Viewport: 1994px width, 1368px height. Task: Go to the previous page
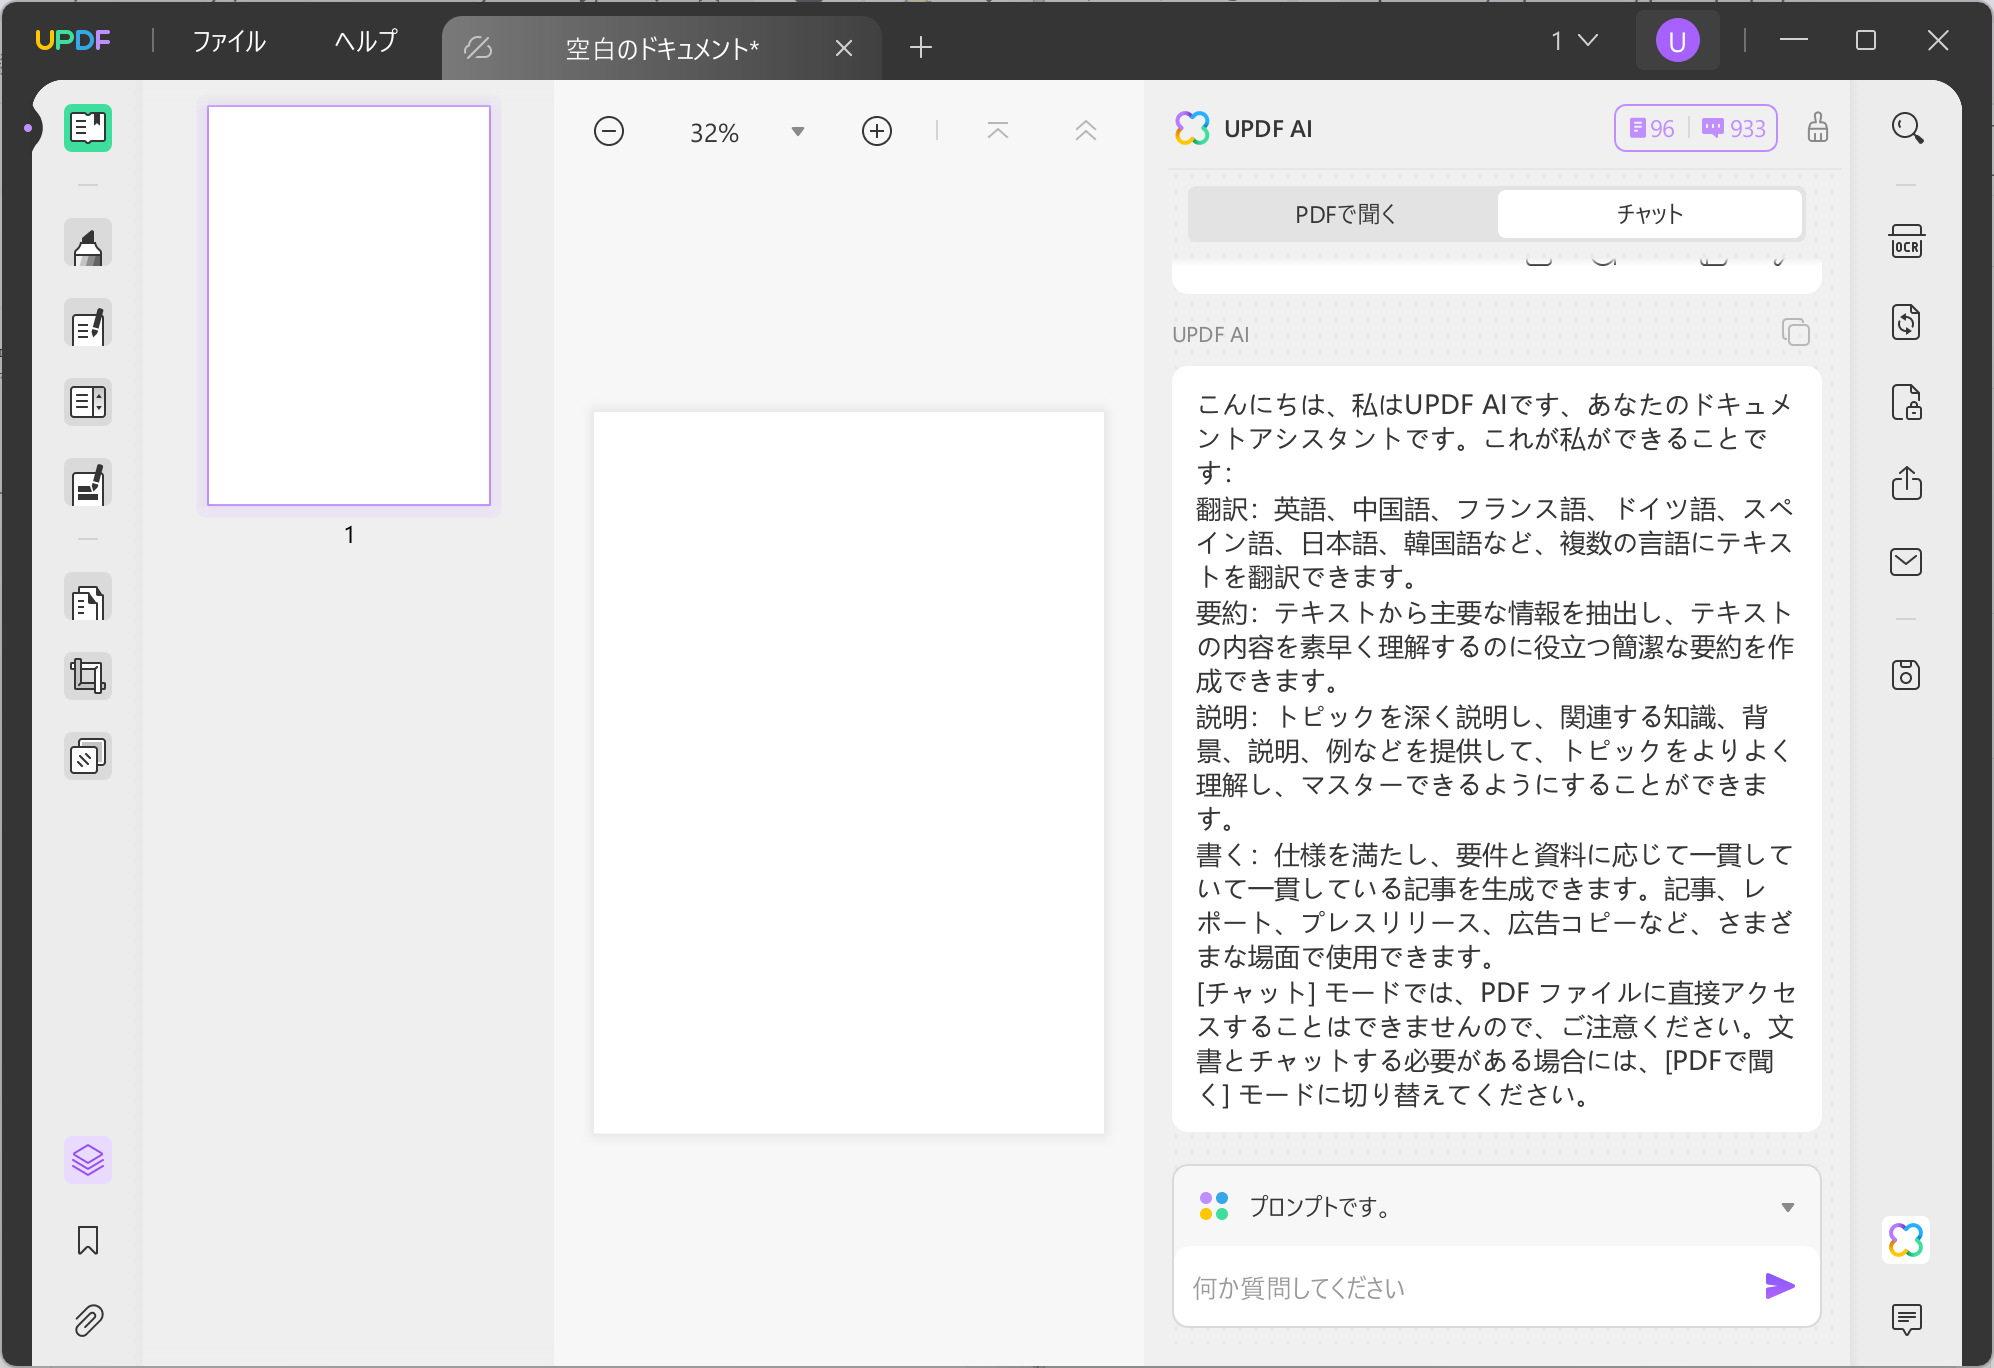1086,131
